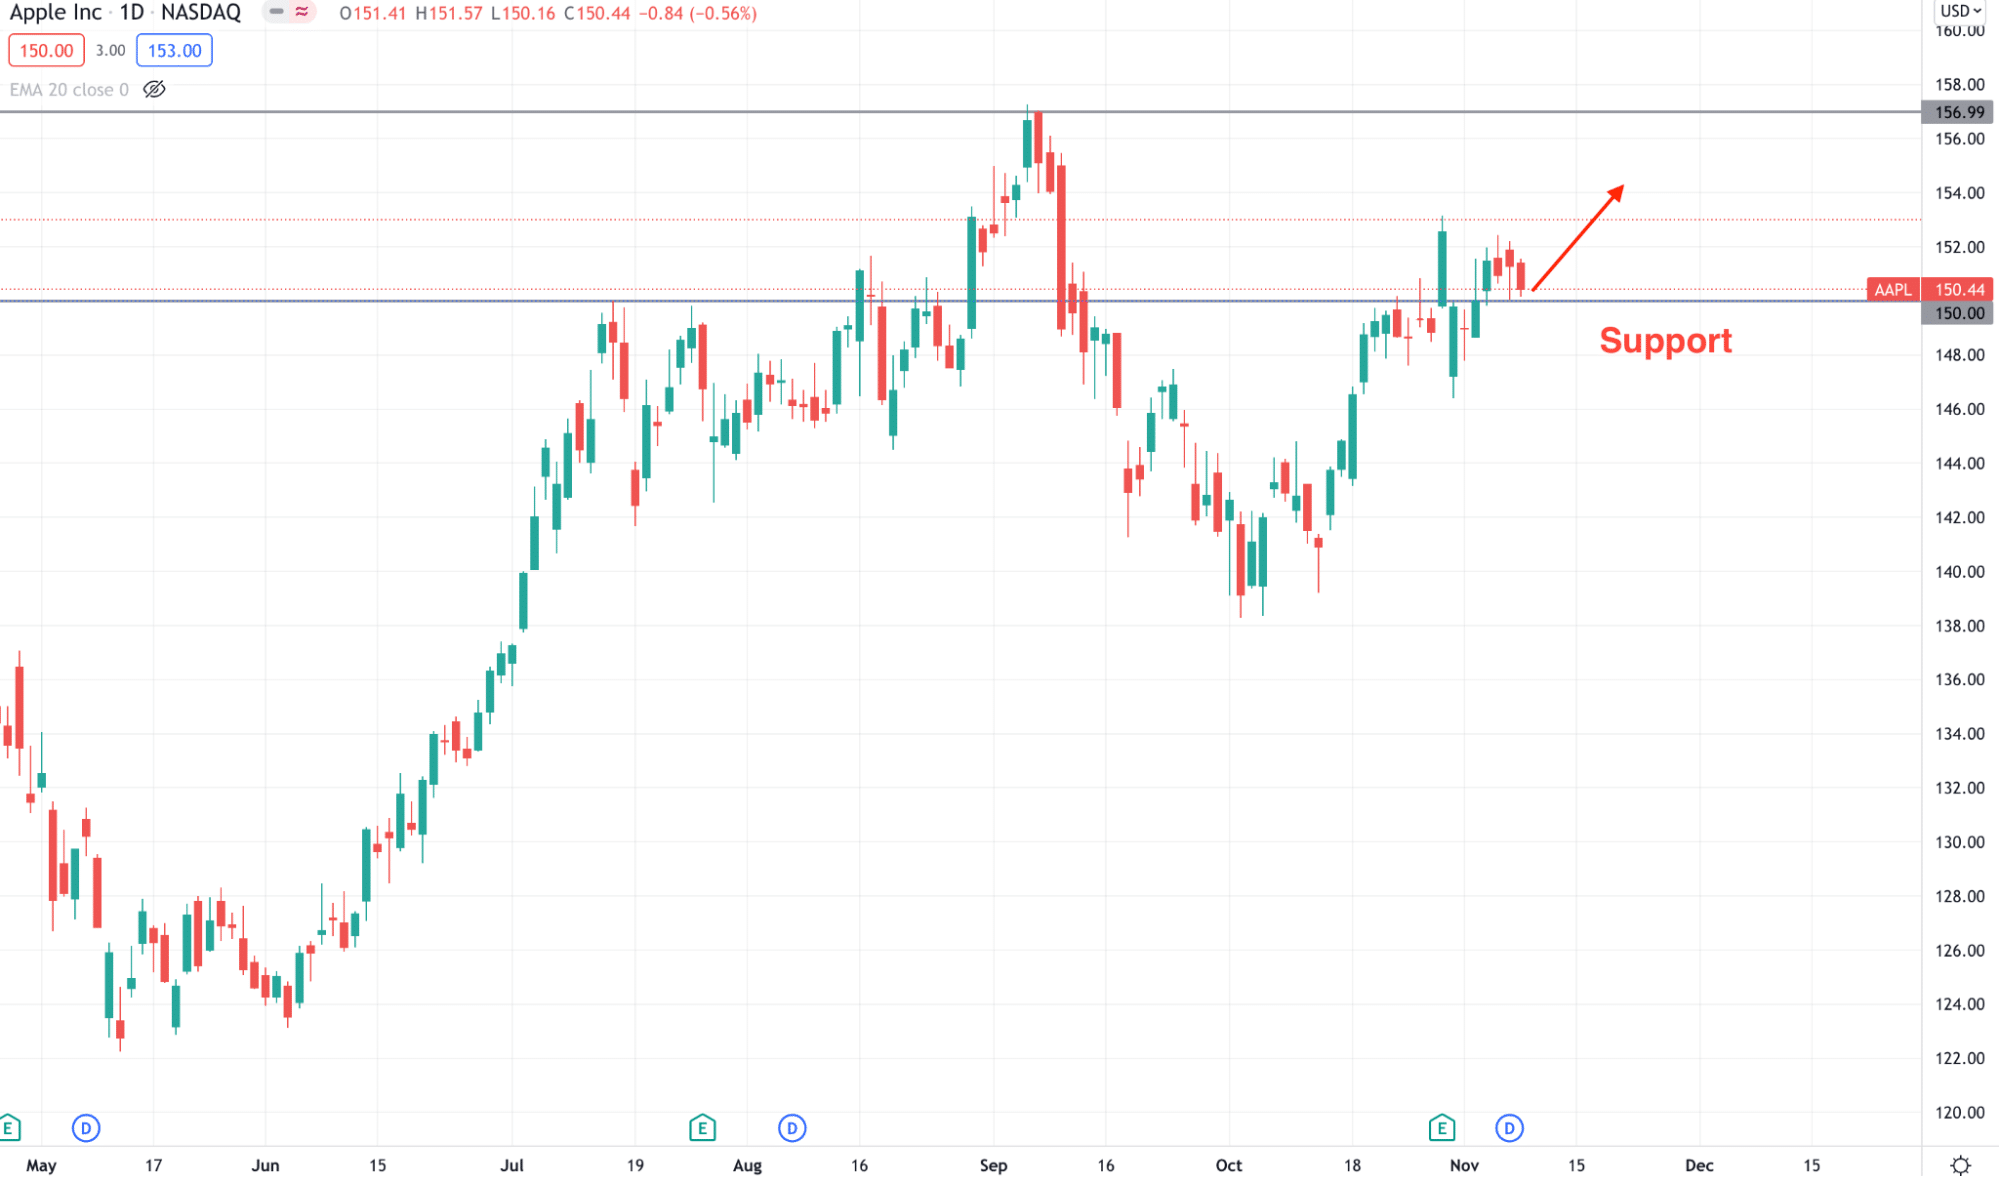Image resolution: width=1999 pixels, height=1177 pixels.
Task: Click the 120.00 price scale label
Action: (1959, 1112)
